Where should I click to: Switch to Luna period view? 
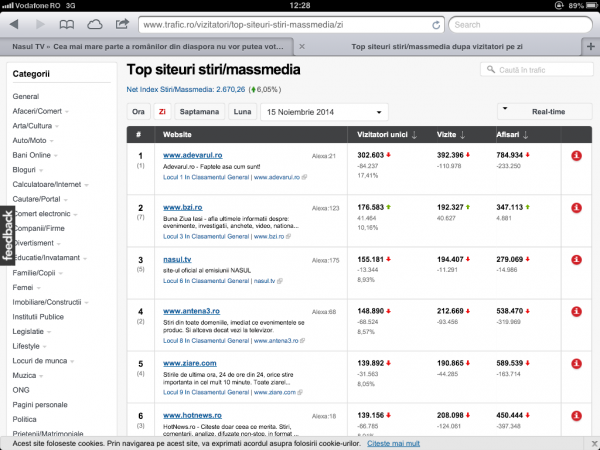coord(243,112)
